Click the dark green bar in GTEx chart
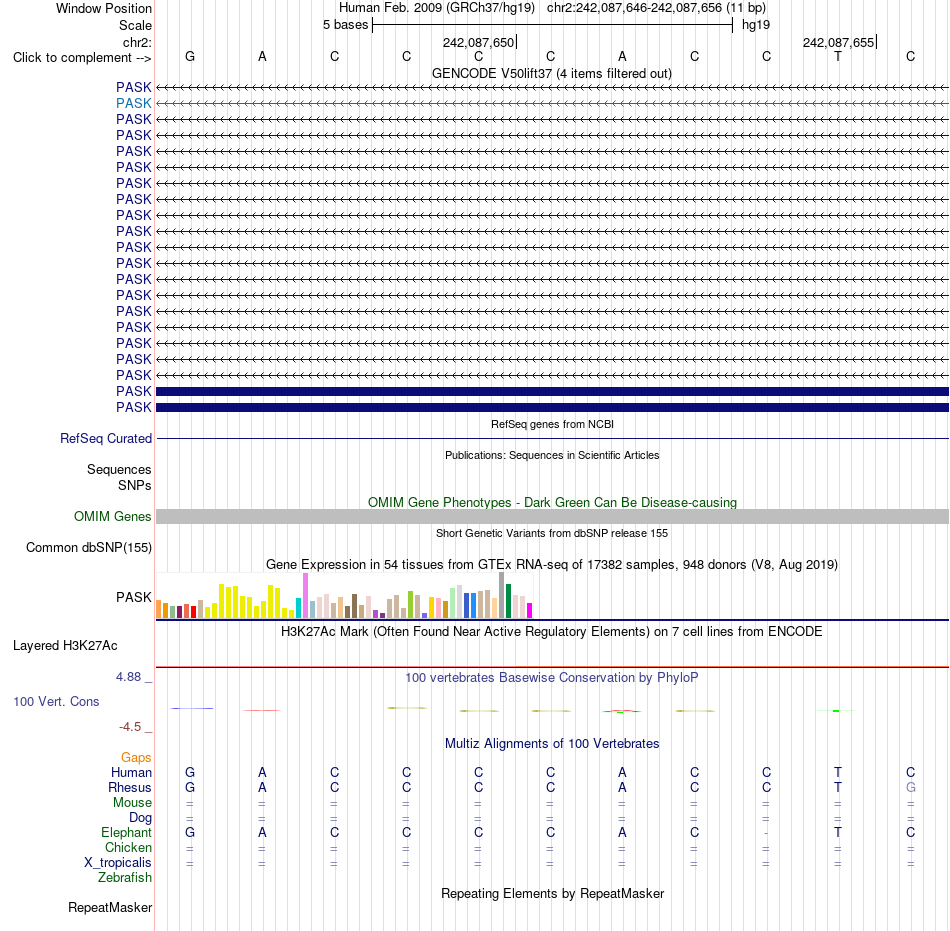 point(508,601)
